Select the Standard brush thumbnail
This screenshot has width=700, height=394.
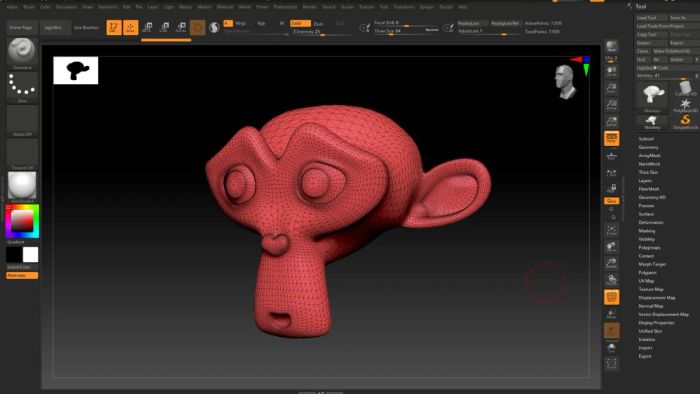click(22, 54)
